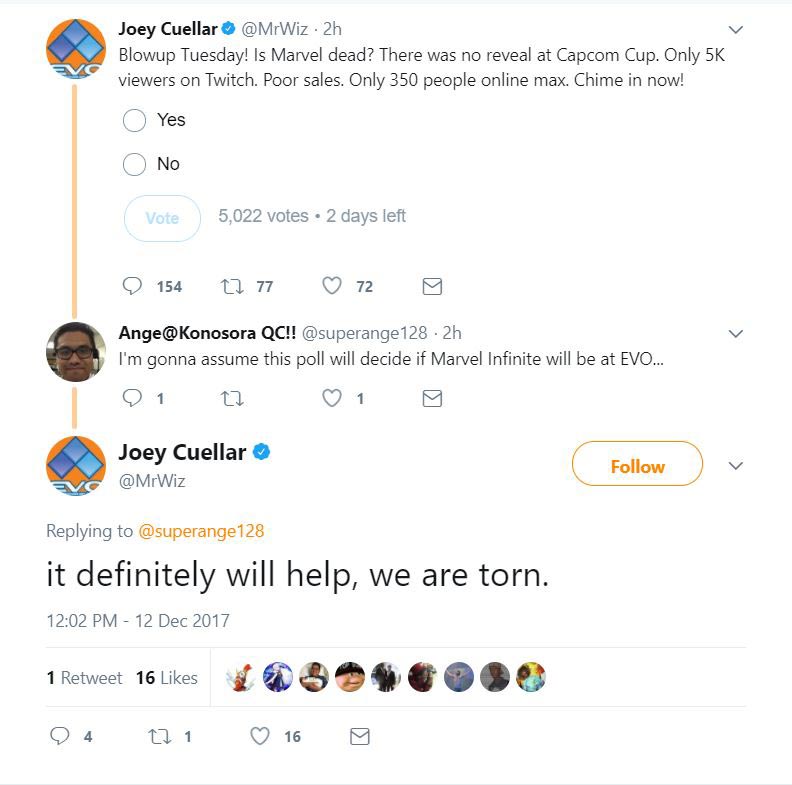This screenshot has width=792, height=785.
Task: Retweet the Blowup Tuesday poll tweet
Action: tap(232, 286)
